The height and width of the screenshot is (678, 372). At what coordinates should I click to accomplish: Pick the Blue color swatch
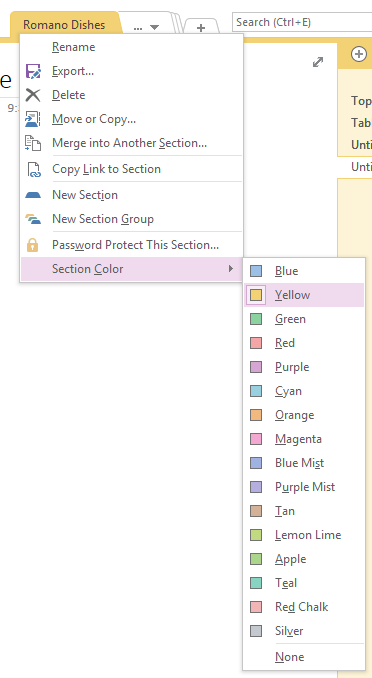[256, 271]
